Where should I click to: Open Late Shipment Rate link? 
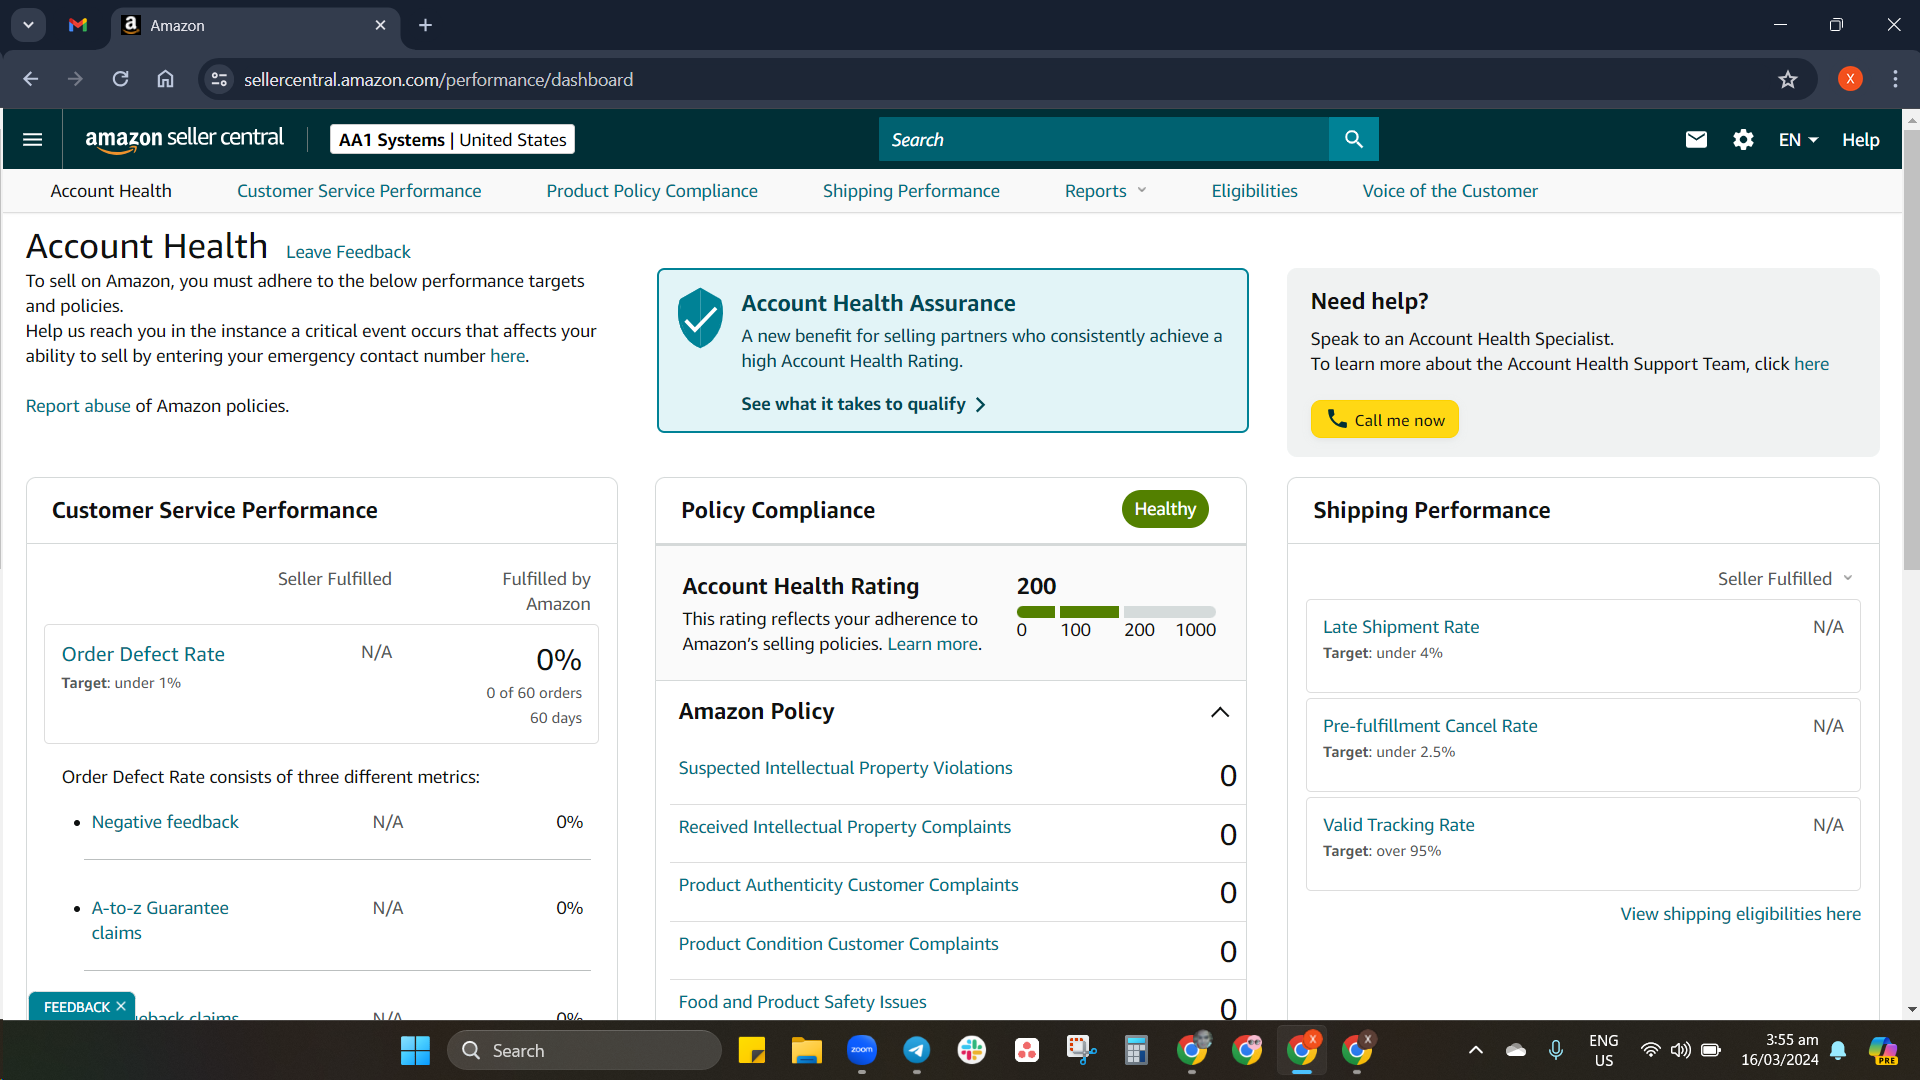pyautogui.click(x=1400, y=626)
